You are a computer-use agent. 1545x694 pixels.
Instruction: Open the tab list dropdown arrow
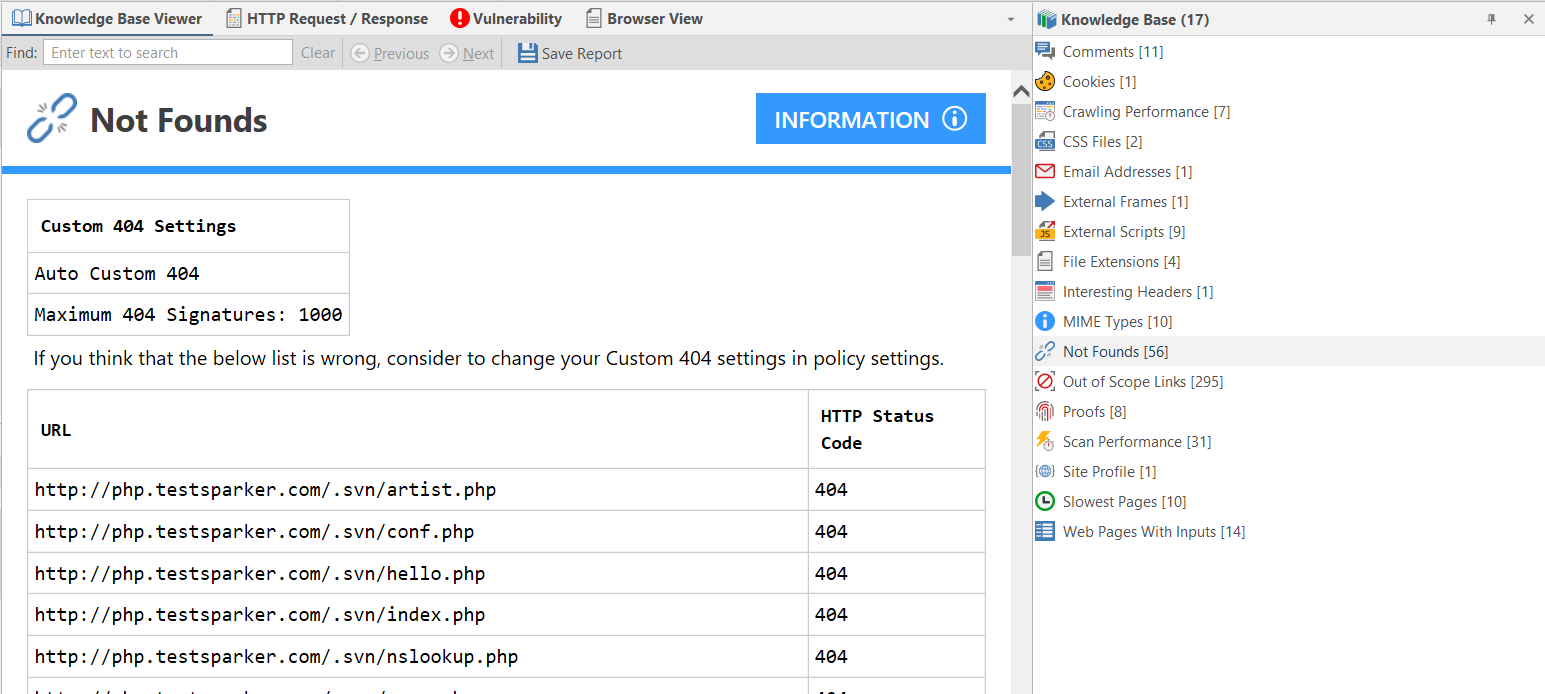pyautogui.click(x=1010, y=18)
